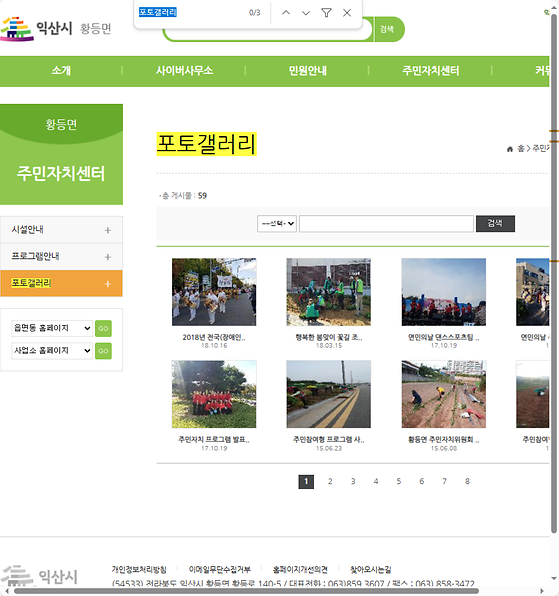Image resolution: width=559 pixels, height=596 pixels.
Task: Click title link 황등면 주민자치위원회
Action: pos(444,440)
